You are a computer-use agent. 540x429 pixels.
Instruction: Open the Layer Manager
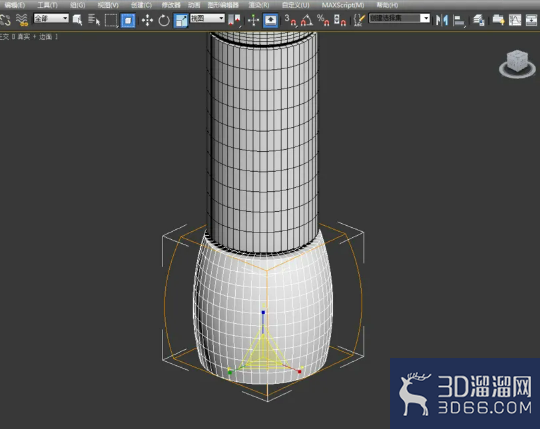[479, 20]
